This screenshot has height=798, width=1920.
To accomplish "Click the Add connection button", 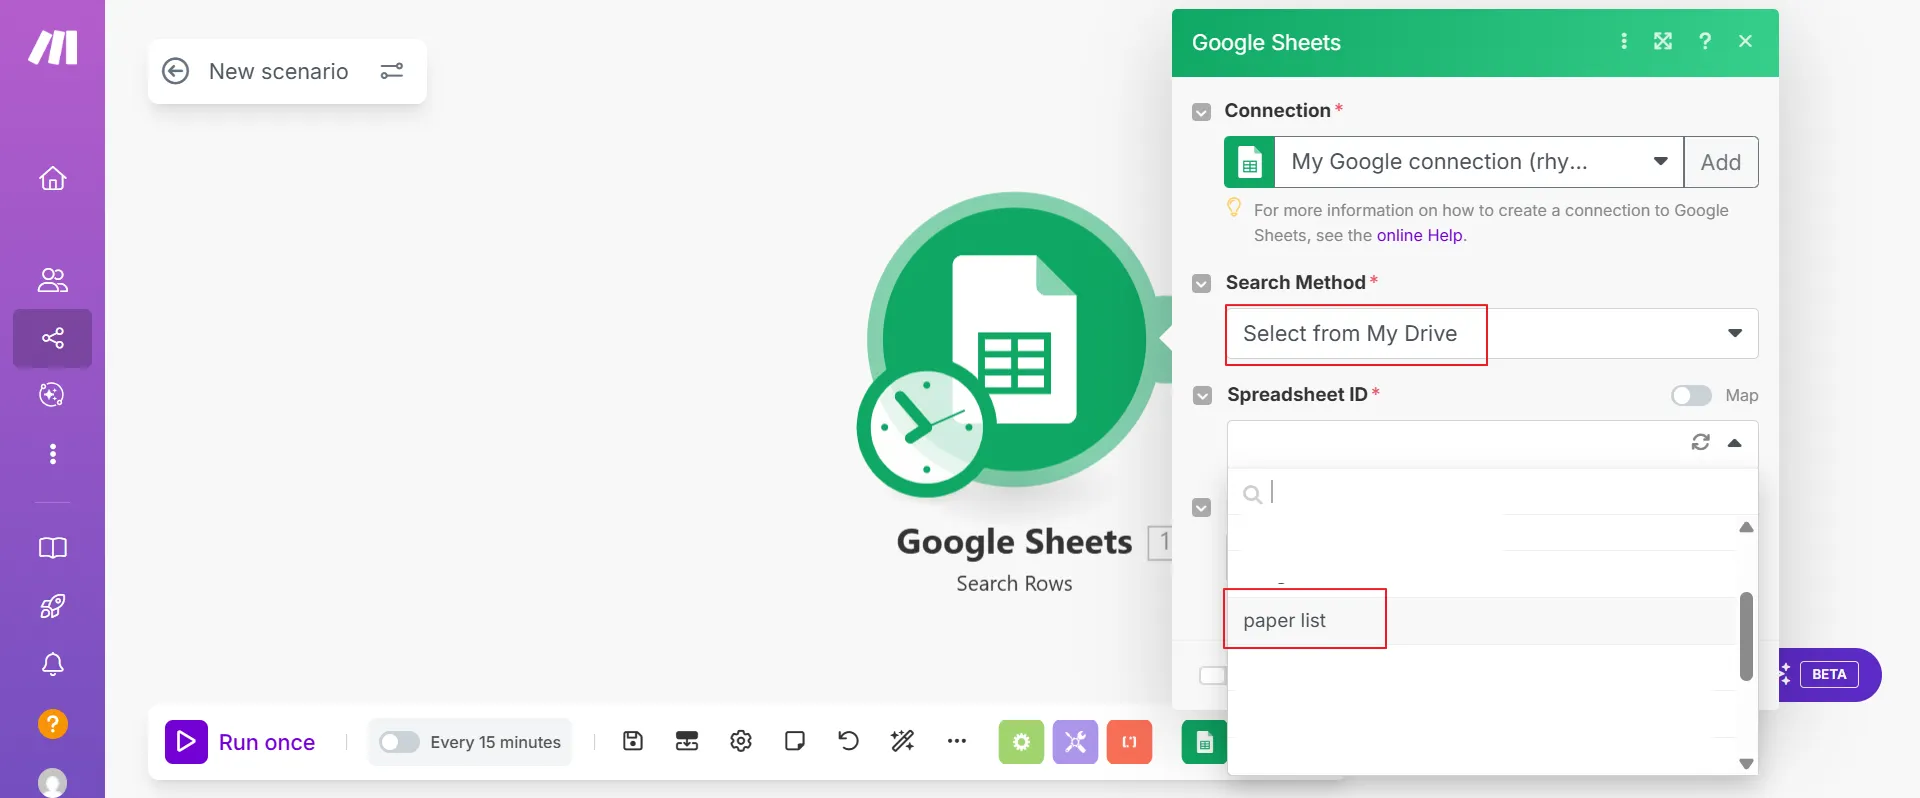I will click(x=1721, y=162).
